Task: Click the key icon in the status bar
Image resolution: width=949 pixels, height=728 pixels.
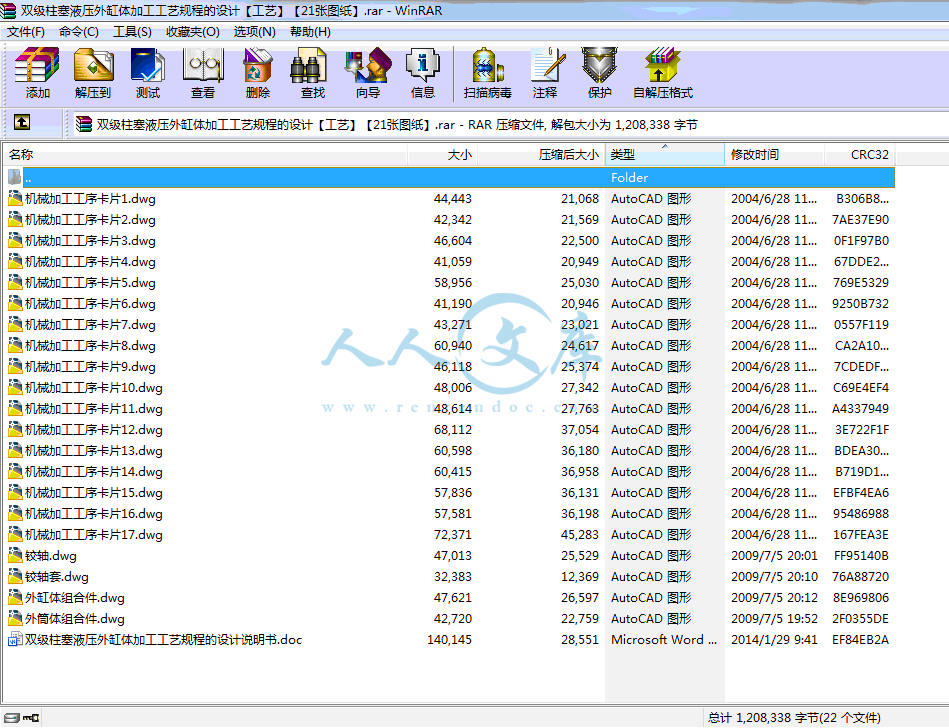Action: [31, 718]
